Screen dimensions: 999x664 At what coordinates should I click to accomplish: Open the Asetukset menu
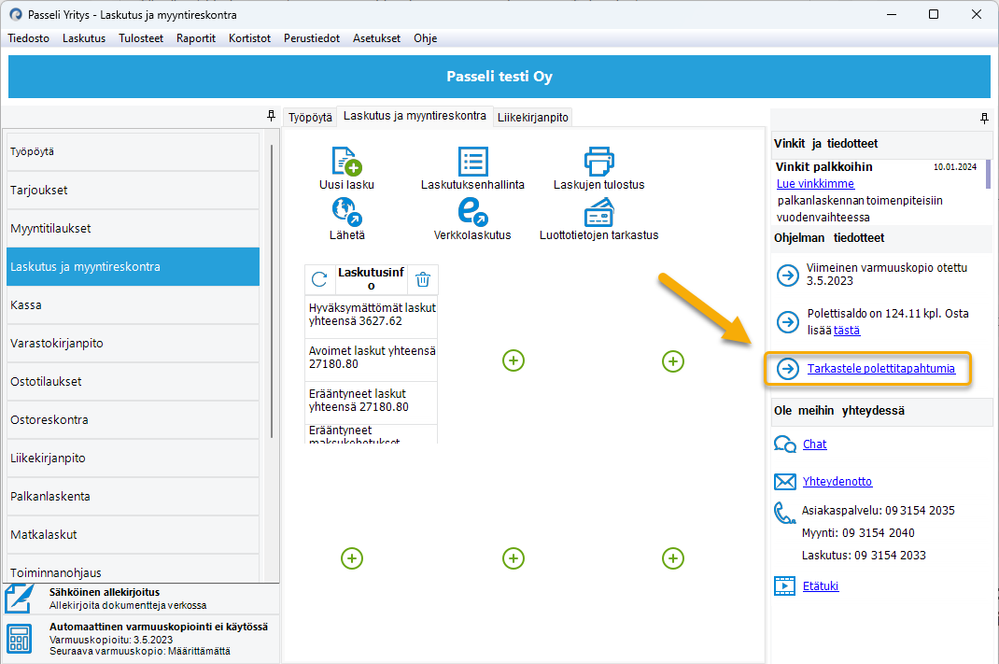point(377,38)
